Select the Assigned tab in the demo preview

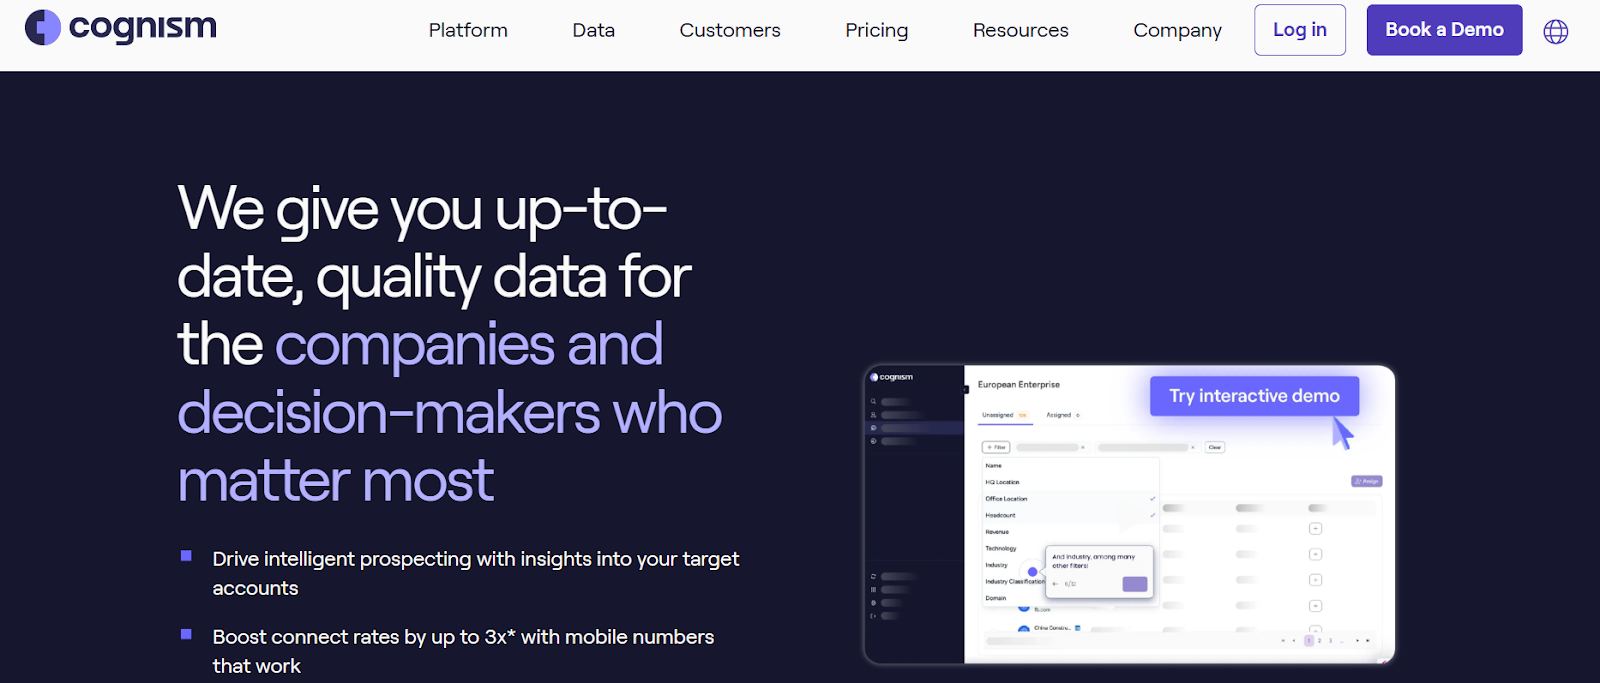1062,415
